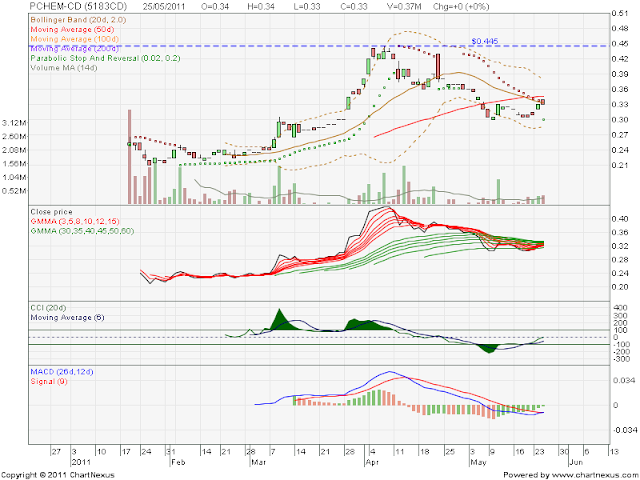
Task: Click the V=0.37M volume value
Action: pos(403,7)
